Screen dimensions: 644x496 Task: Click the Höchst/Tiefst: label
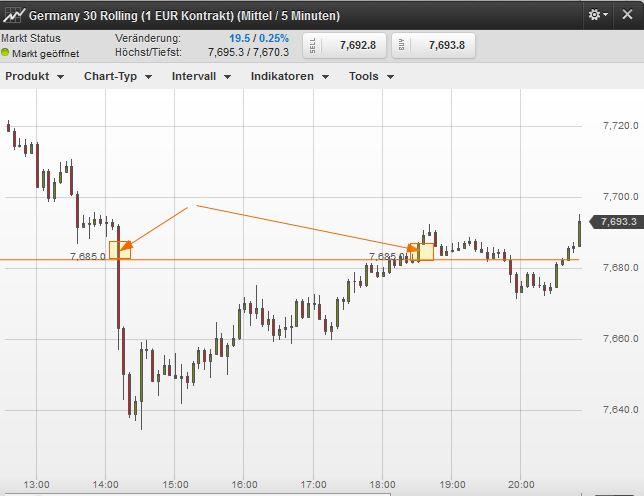(x=148, y=53)
